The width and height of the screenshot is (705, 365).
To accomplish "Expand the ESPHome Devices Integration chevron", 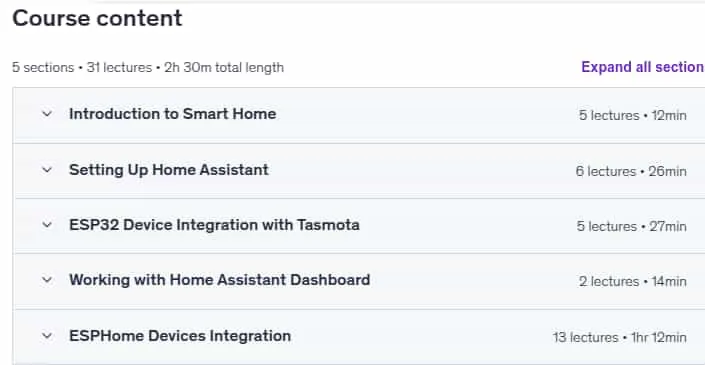I will pyautogui.click(x=47, y=336).
